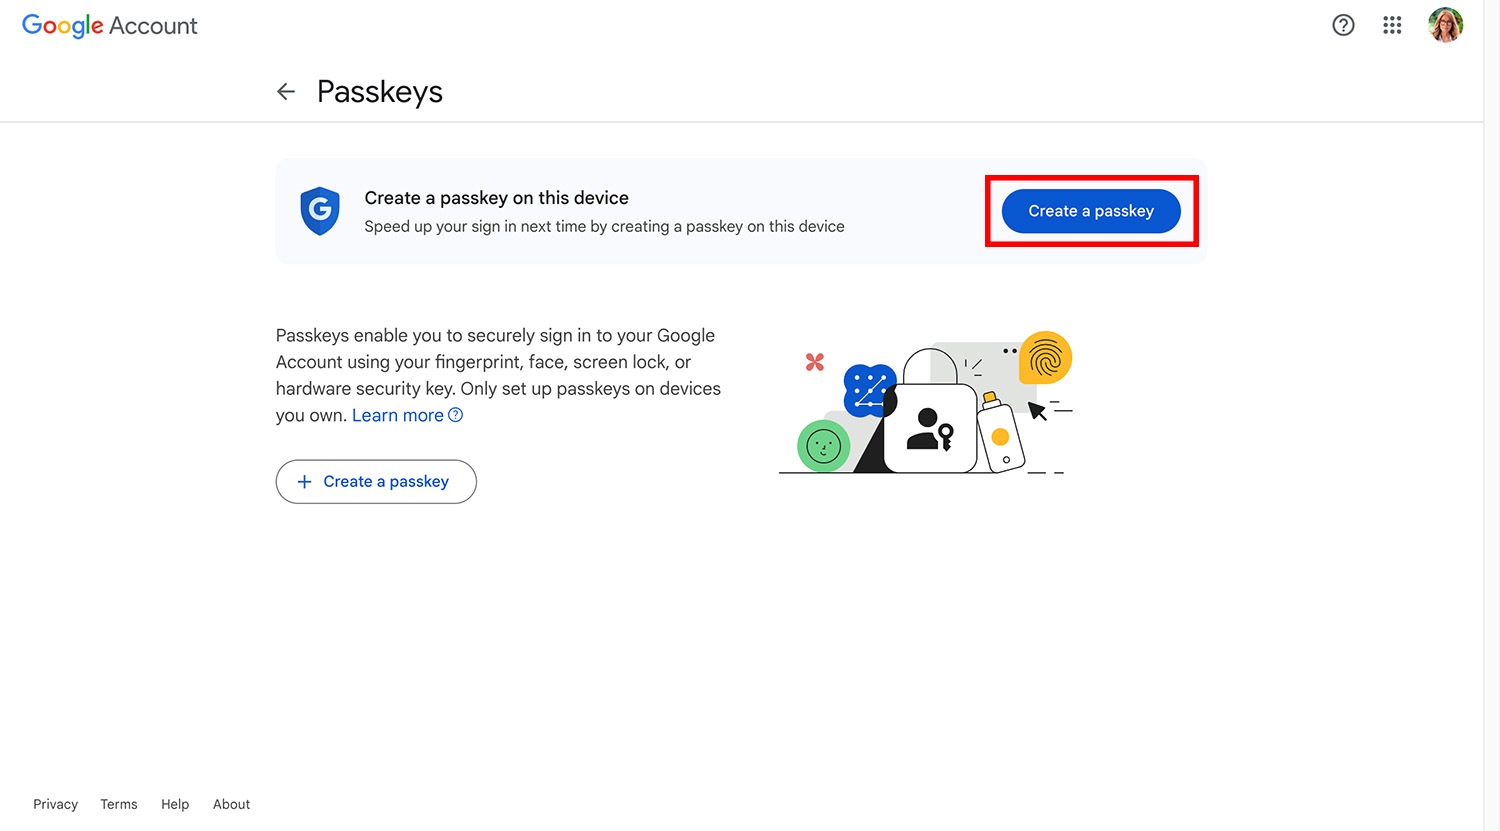Open the help question mark icon
Viewport: 1500px width, 831px height.
[1343, 25]
